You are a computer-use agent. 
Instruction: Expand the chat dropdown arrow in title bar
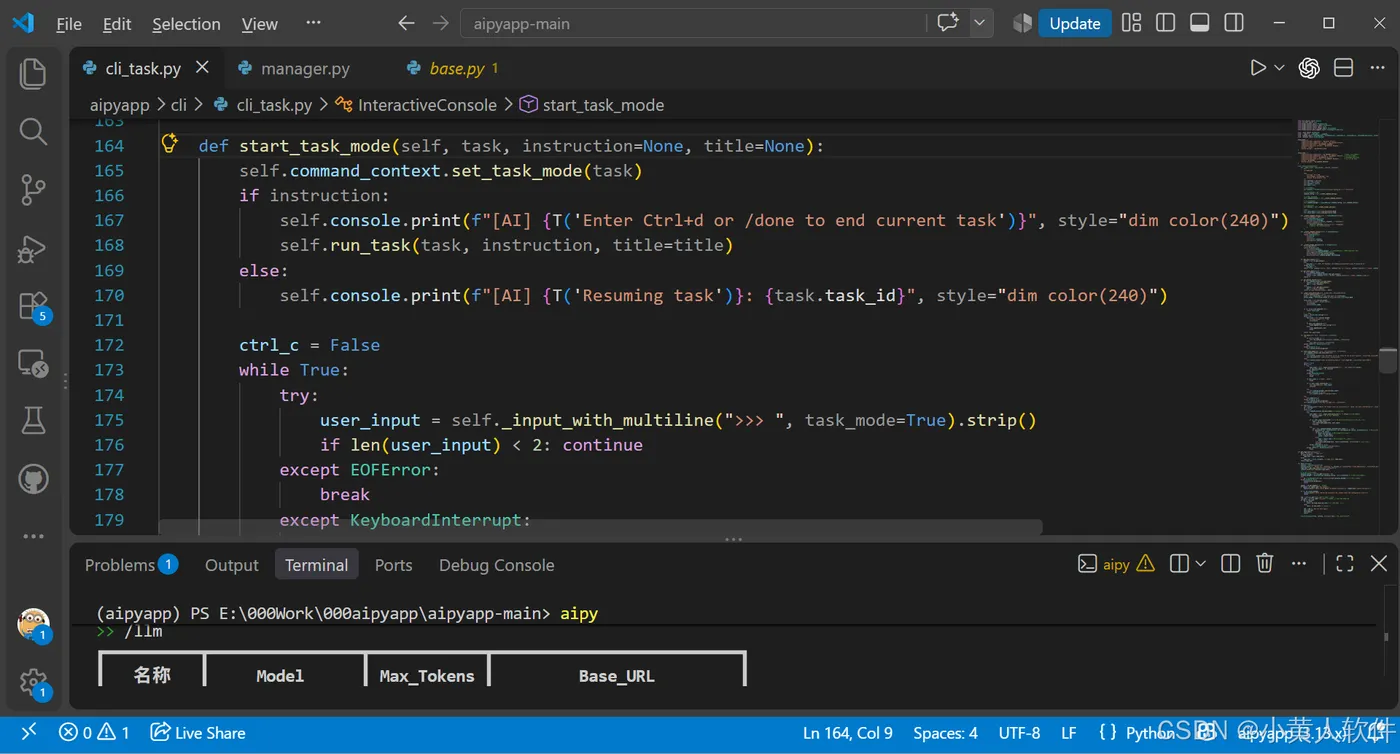980,23
